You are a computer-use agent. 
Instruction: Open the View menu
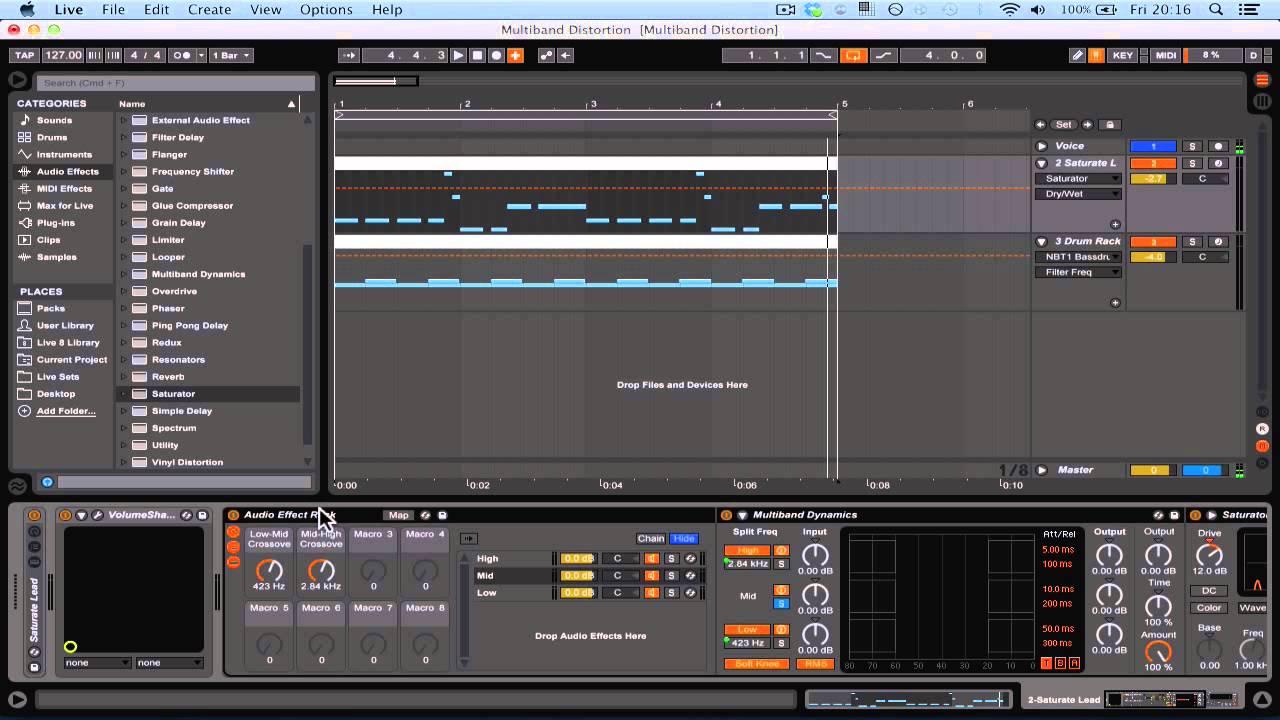pos(265,9)
